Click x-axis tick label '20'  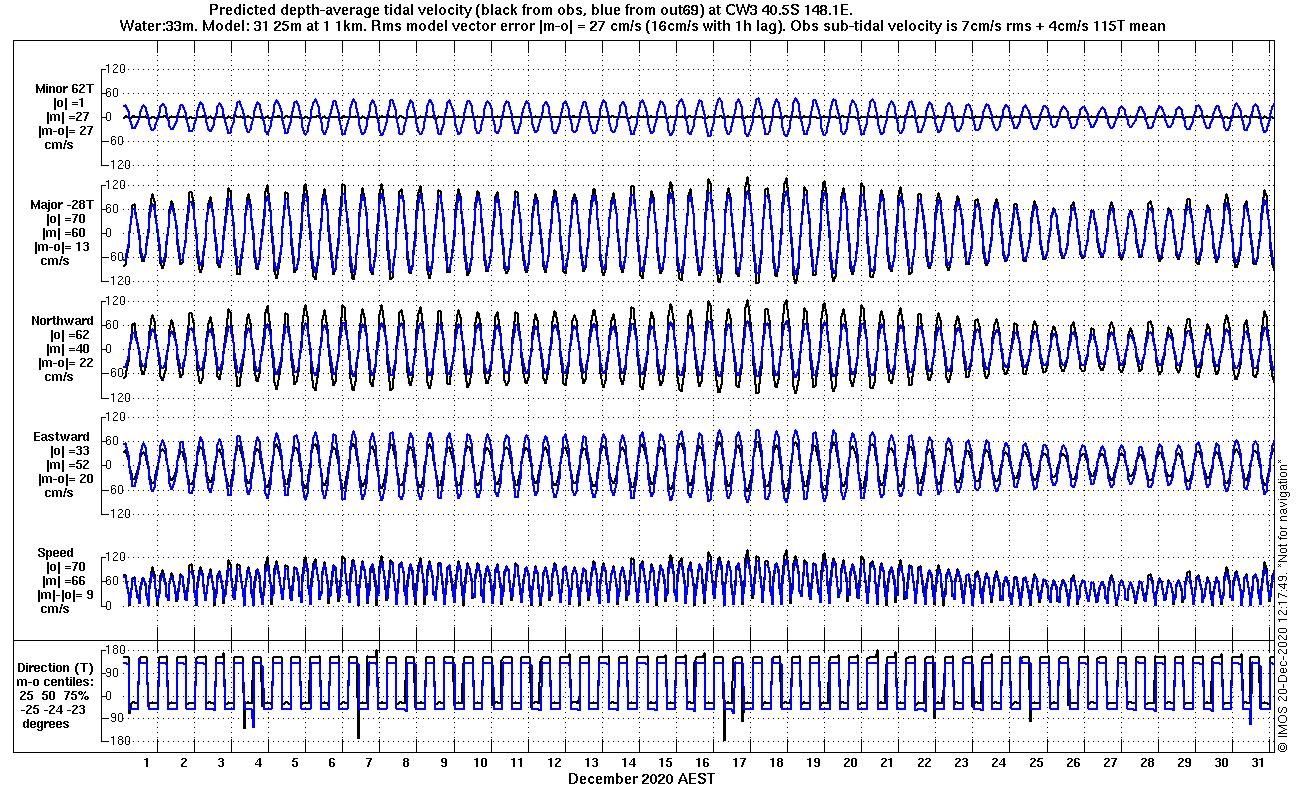tap(850, 763)
